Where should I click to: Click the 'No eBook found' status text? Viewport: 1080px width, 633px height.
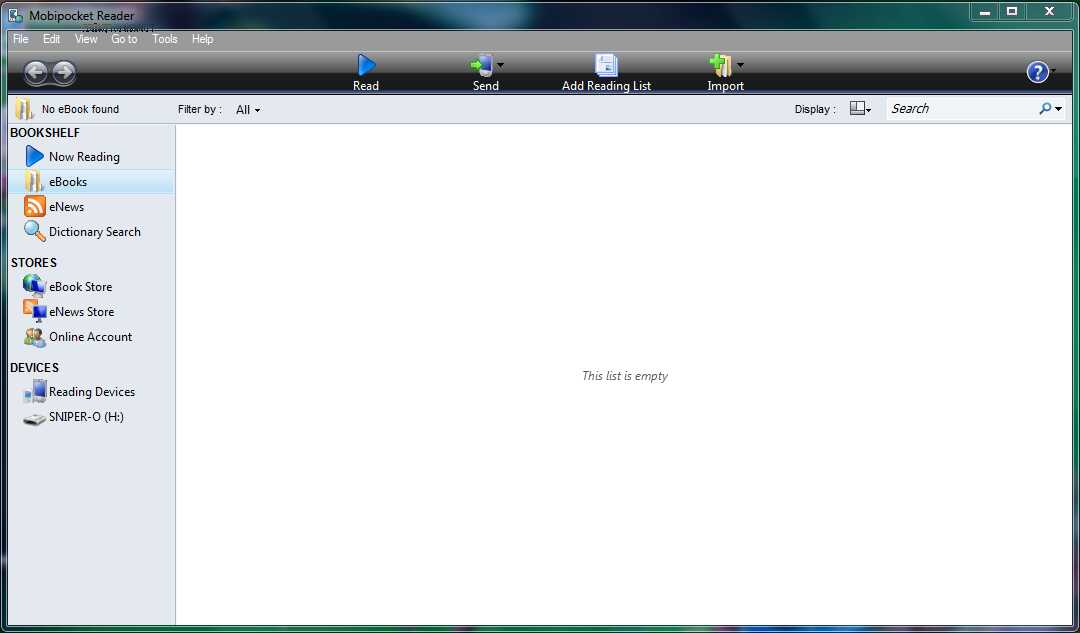(80, 110)
